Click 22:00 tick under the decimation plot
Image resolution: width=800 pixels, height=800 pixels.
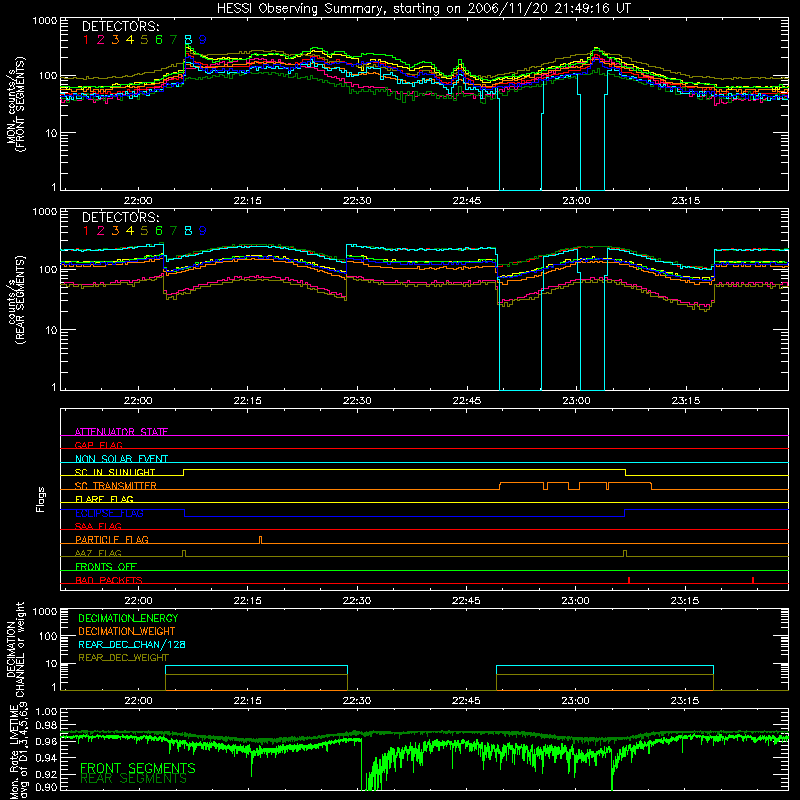tap(138, 701)
